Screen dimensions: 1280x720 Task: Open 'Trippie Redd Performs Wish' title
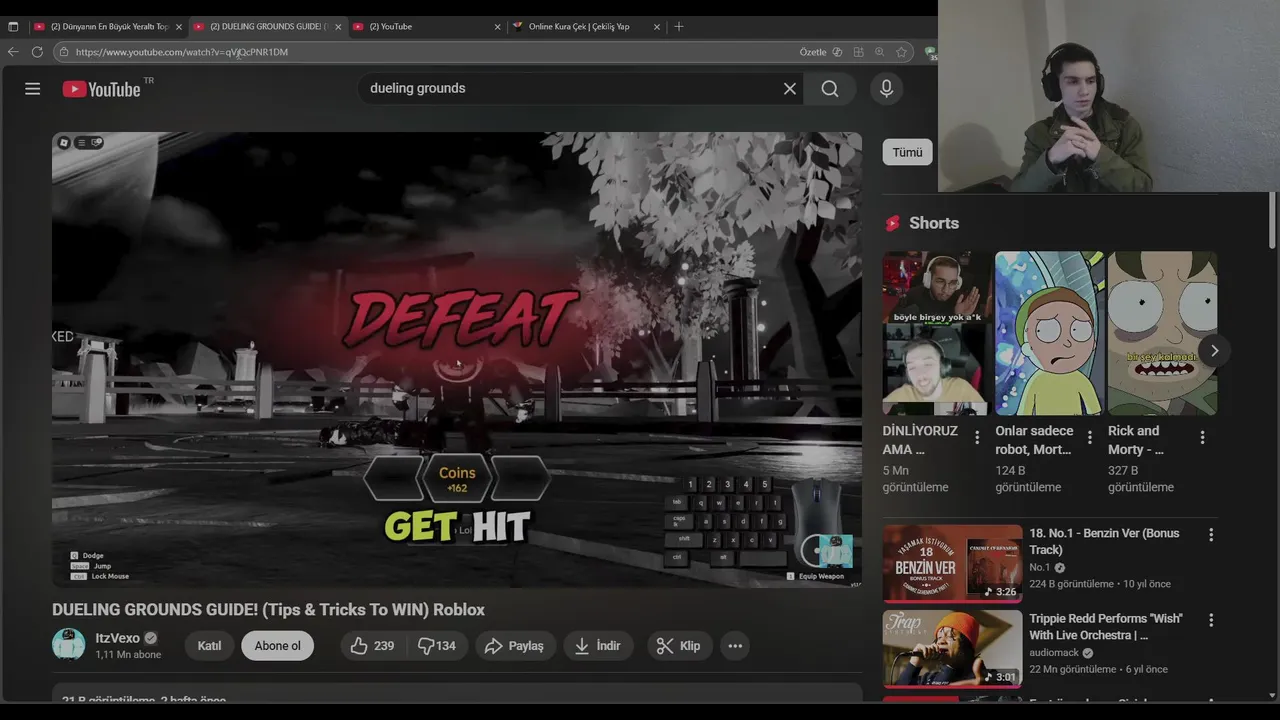pos(1105,627)
